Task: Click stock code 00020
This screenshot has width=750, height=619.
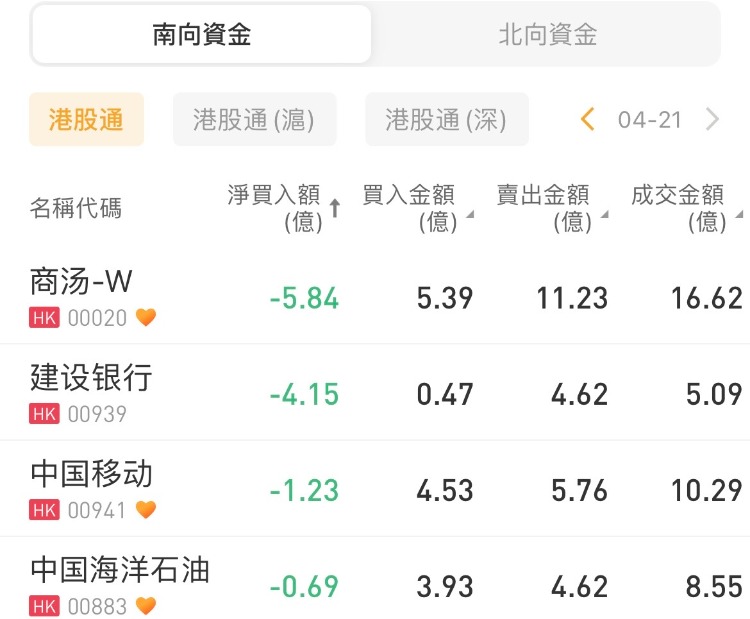Action: (97, 318)
